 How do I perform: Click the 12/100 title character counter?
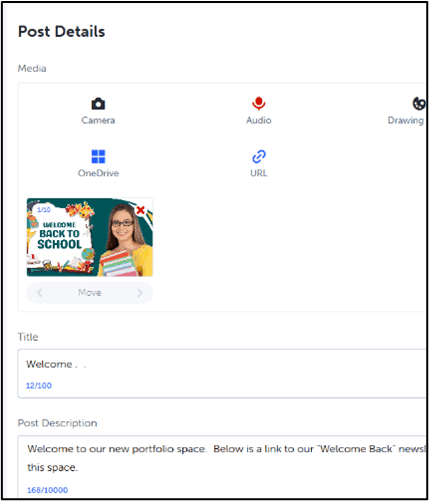39,386
